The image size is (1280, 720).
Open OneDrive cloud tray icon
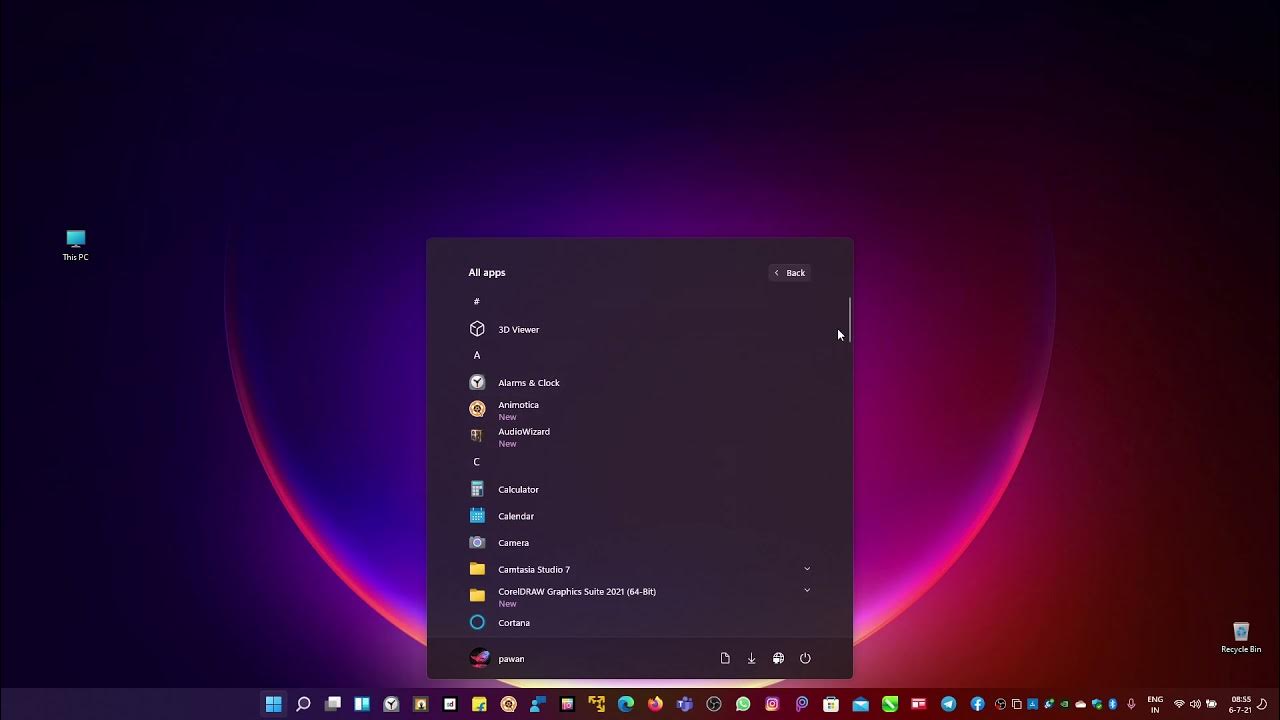[x=1080, y=704]
